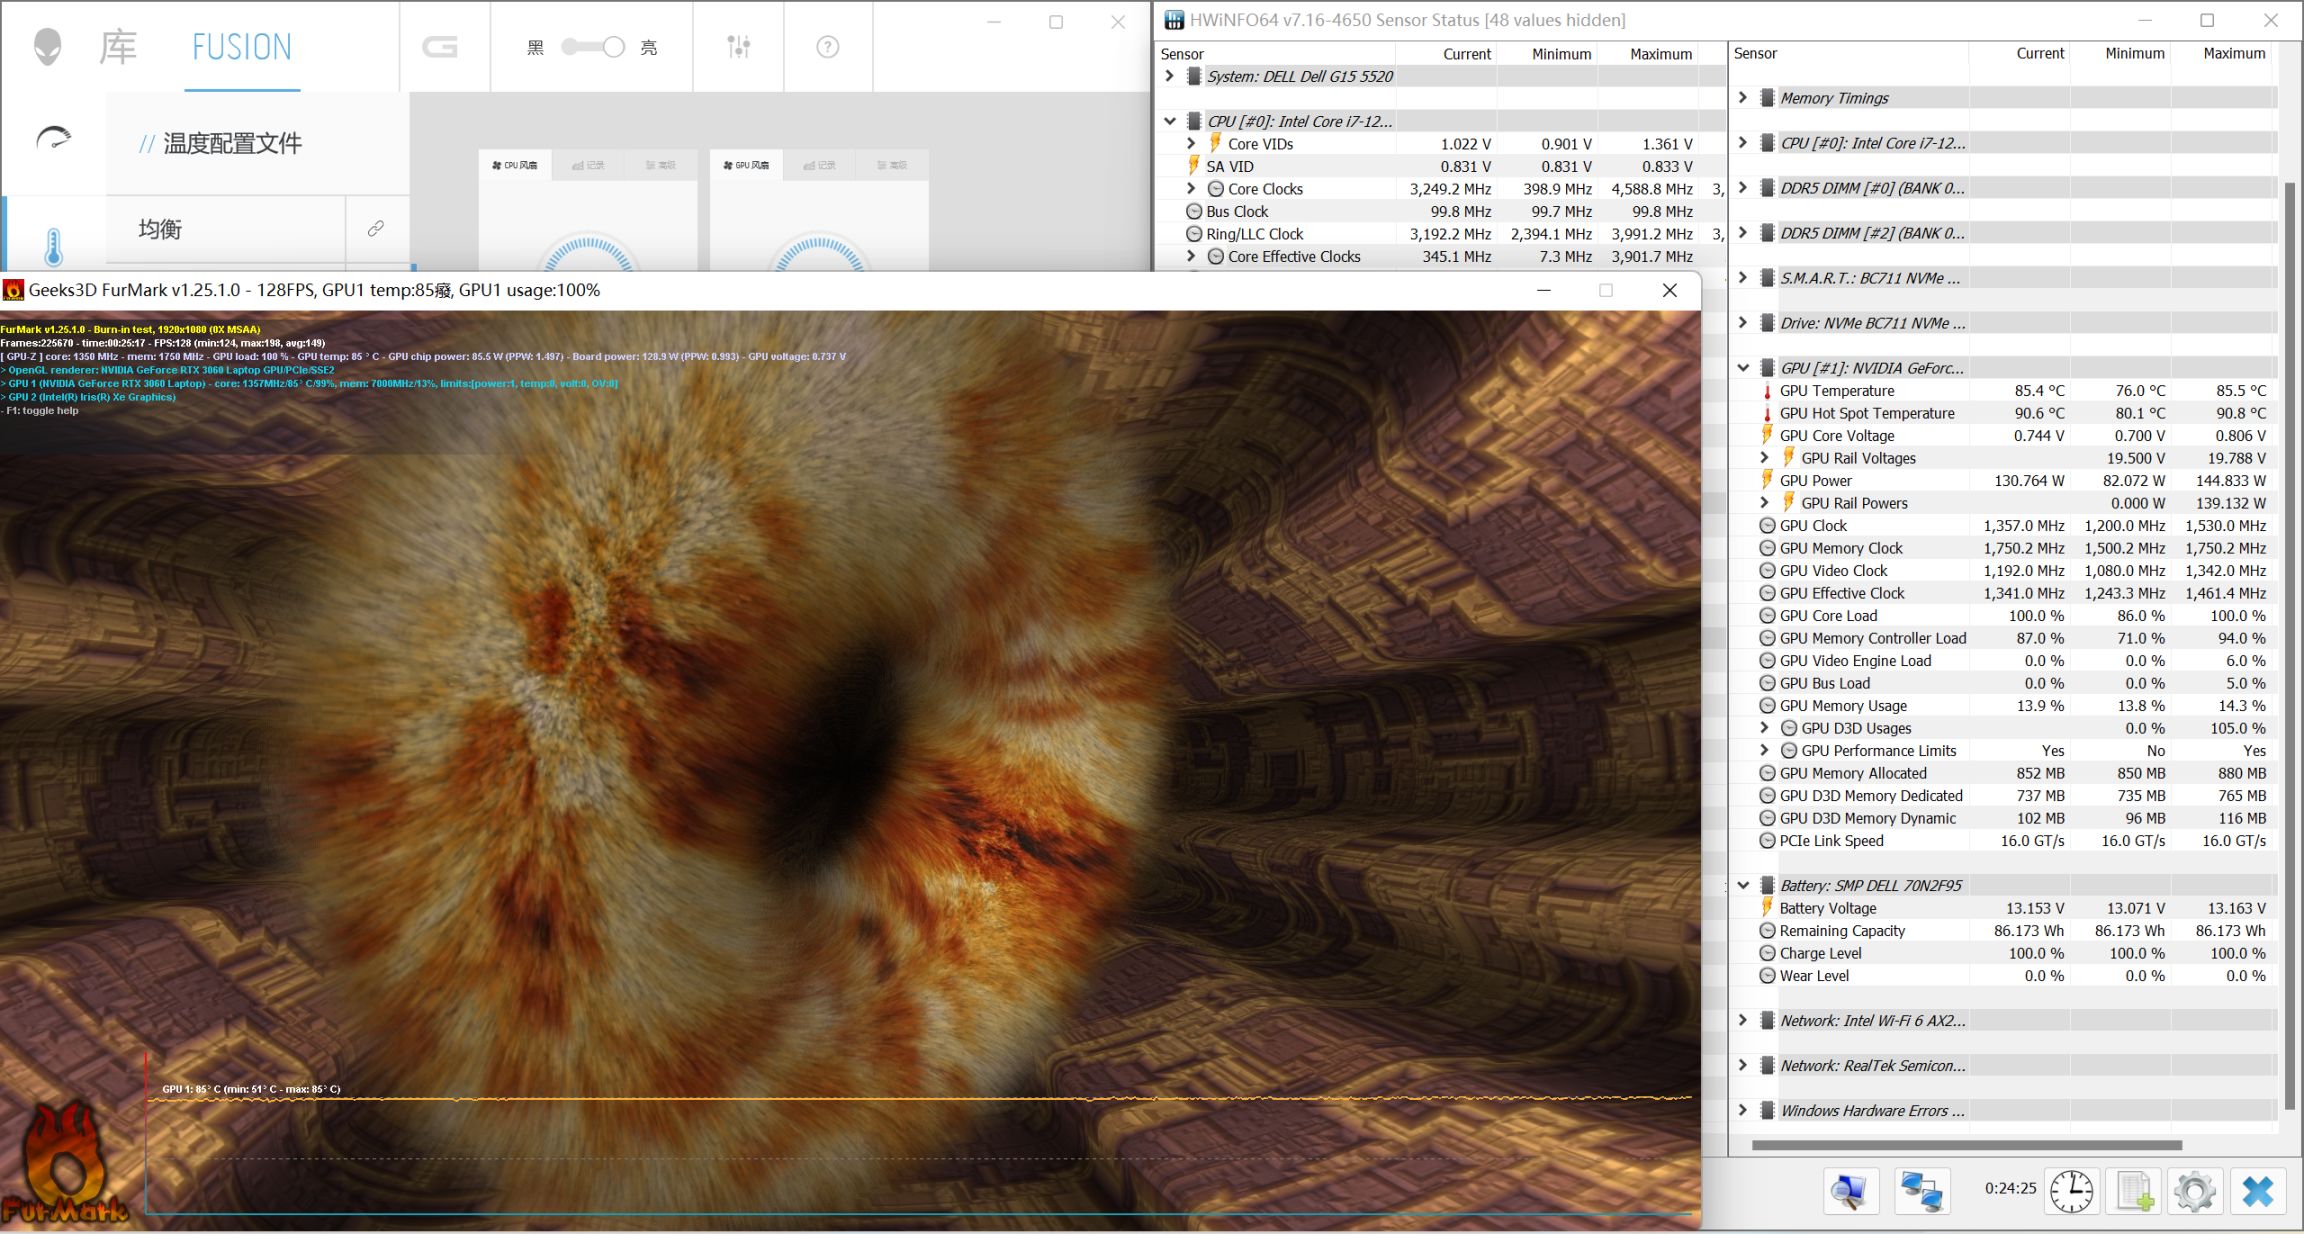
Task: Toggle the dark/light theme switch
Action: [593, 47]
